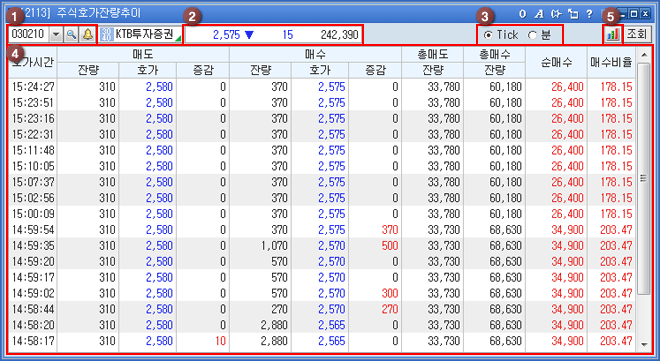660x361 pixels.
Task: Click 잔량 sub-header under 매도
Action: 88,70
